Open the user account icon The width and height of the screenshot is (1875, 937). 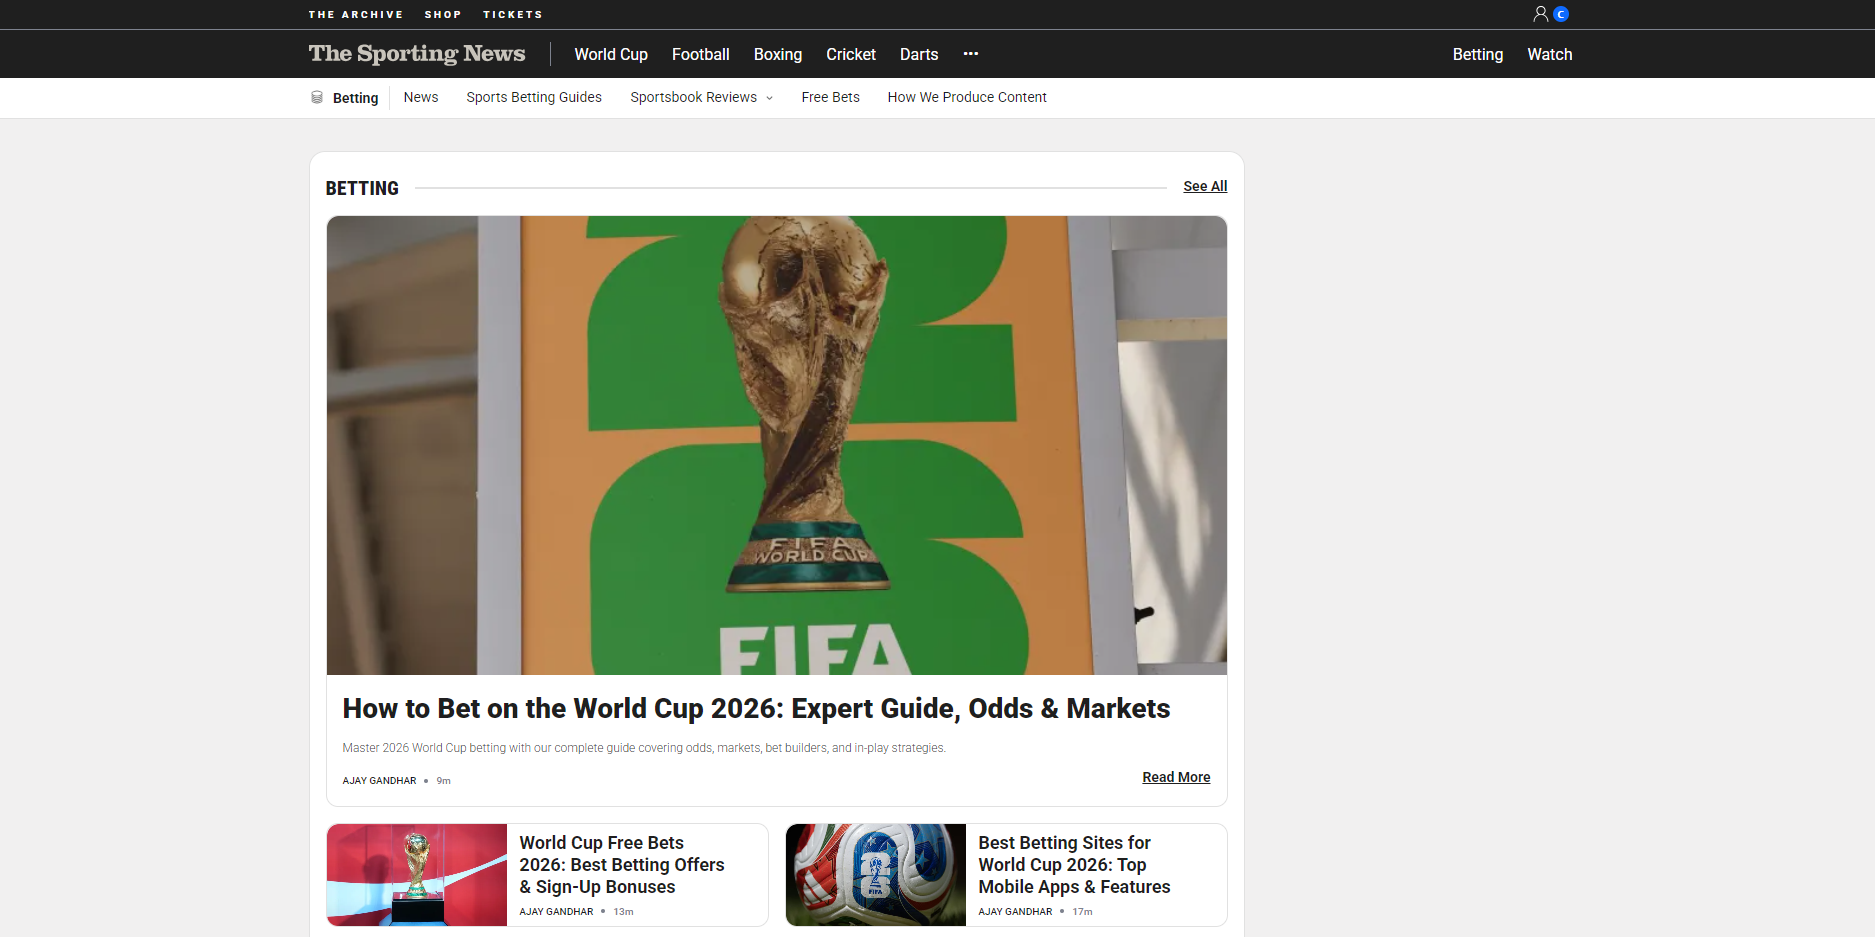point(1540,14)
